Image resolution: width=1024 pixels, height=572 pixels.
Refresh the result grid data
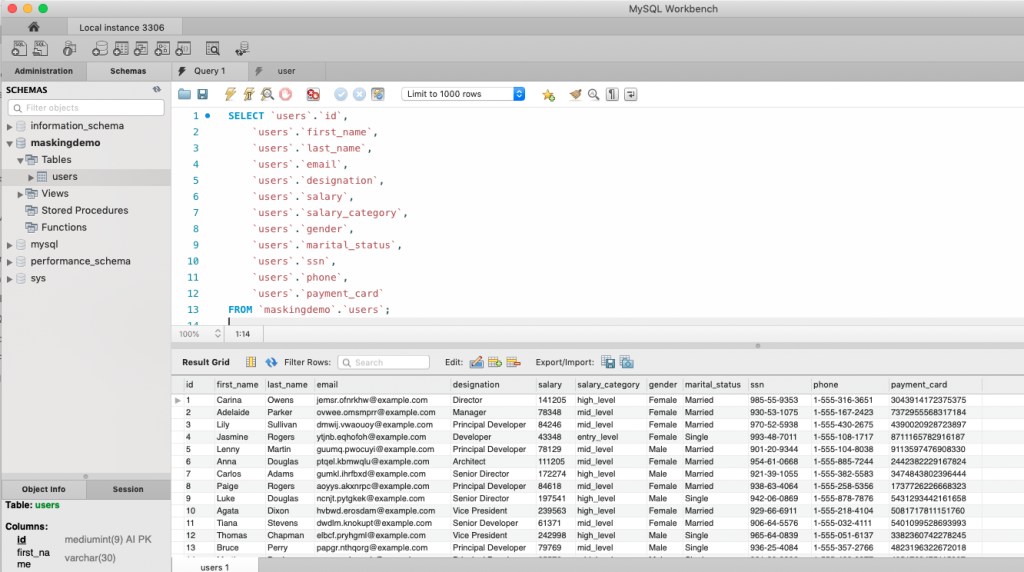271,362
